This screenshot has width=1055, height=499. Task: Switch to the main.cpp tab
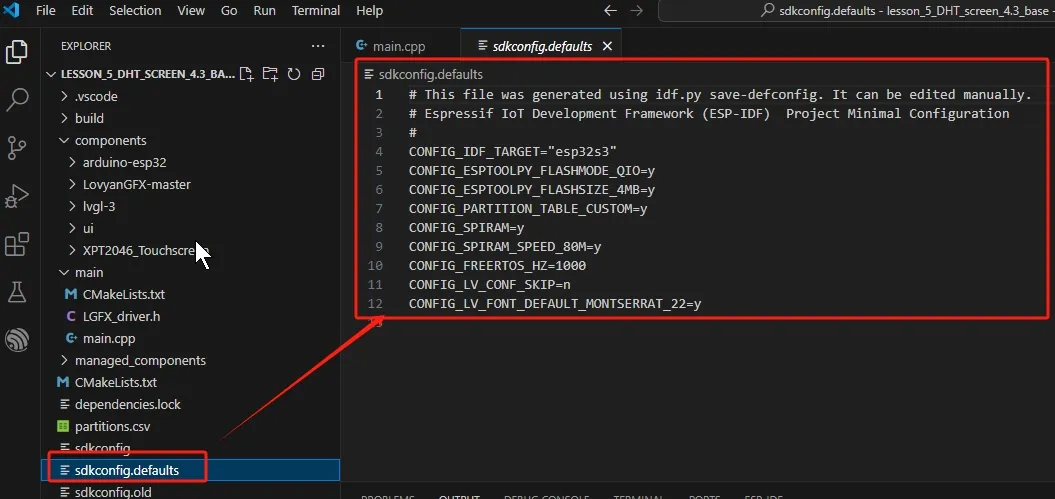point(399,46)
